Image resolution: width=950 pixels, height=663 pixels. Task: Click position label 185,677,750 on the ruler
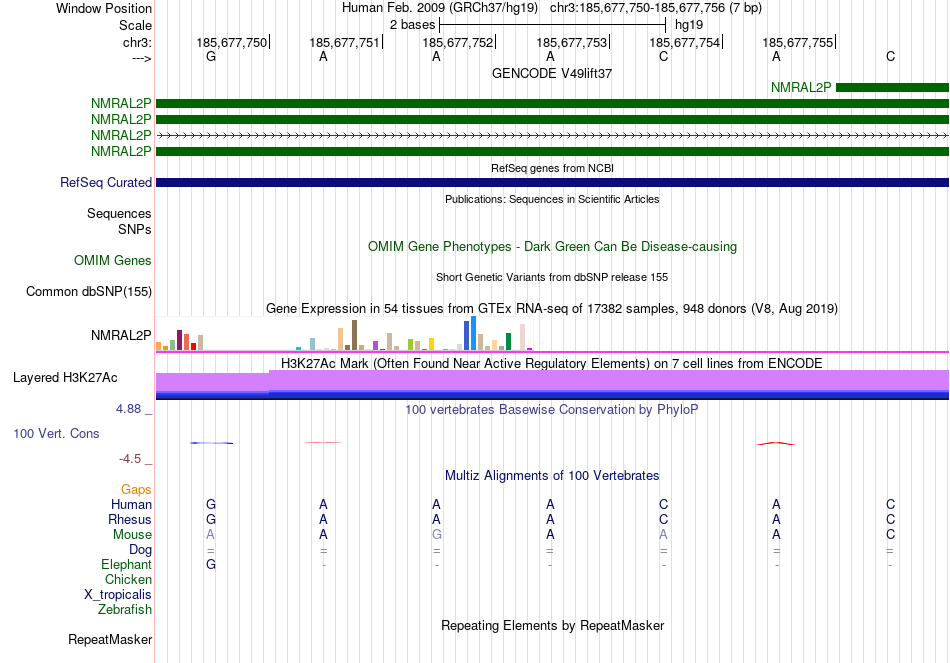(231, 42)
